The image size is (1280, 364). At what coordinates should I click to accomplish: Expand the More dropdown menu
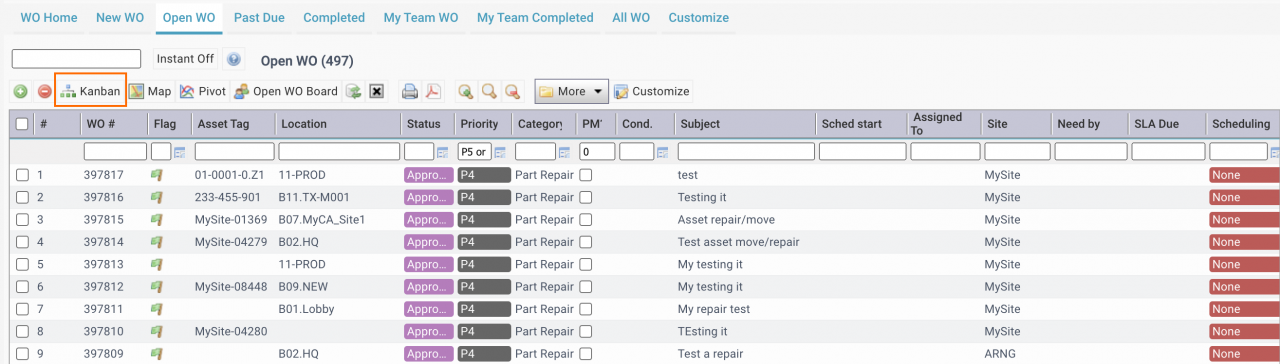pos(571,91)
